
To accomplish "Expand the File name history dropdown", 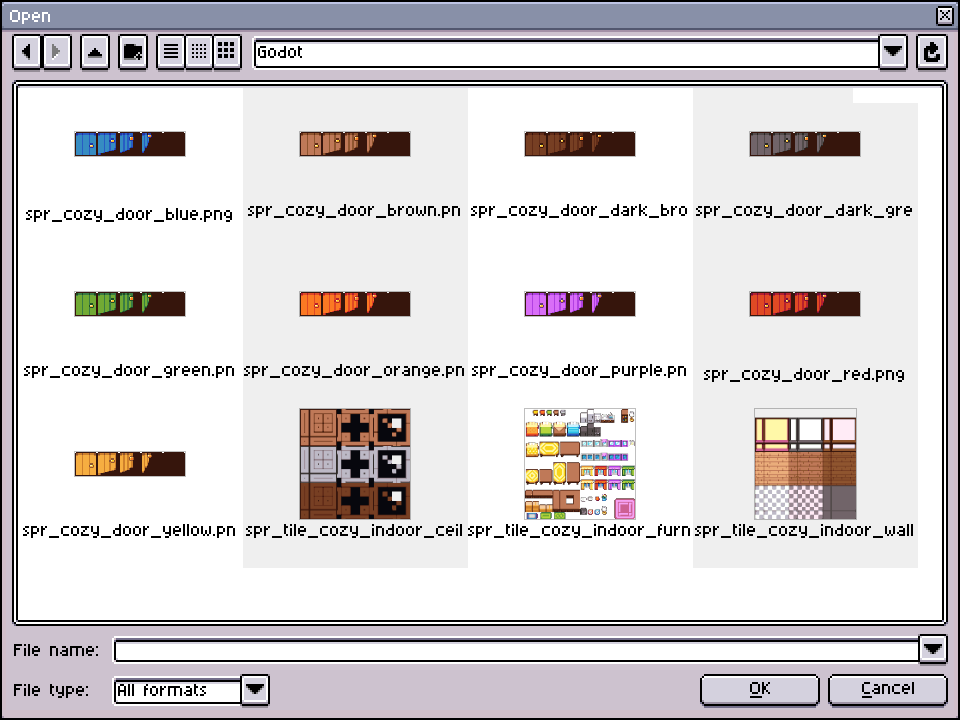I will tap(933, 650).
